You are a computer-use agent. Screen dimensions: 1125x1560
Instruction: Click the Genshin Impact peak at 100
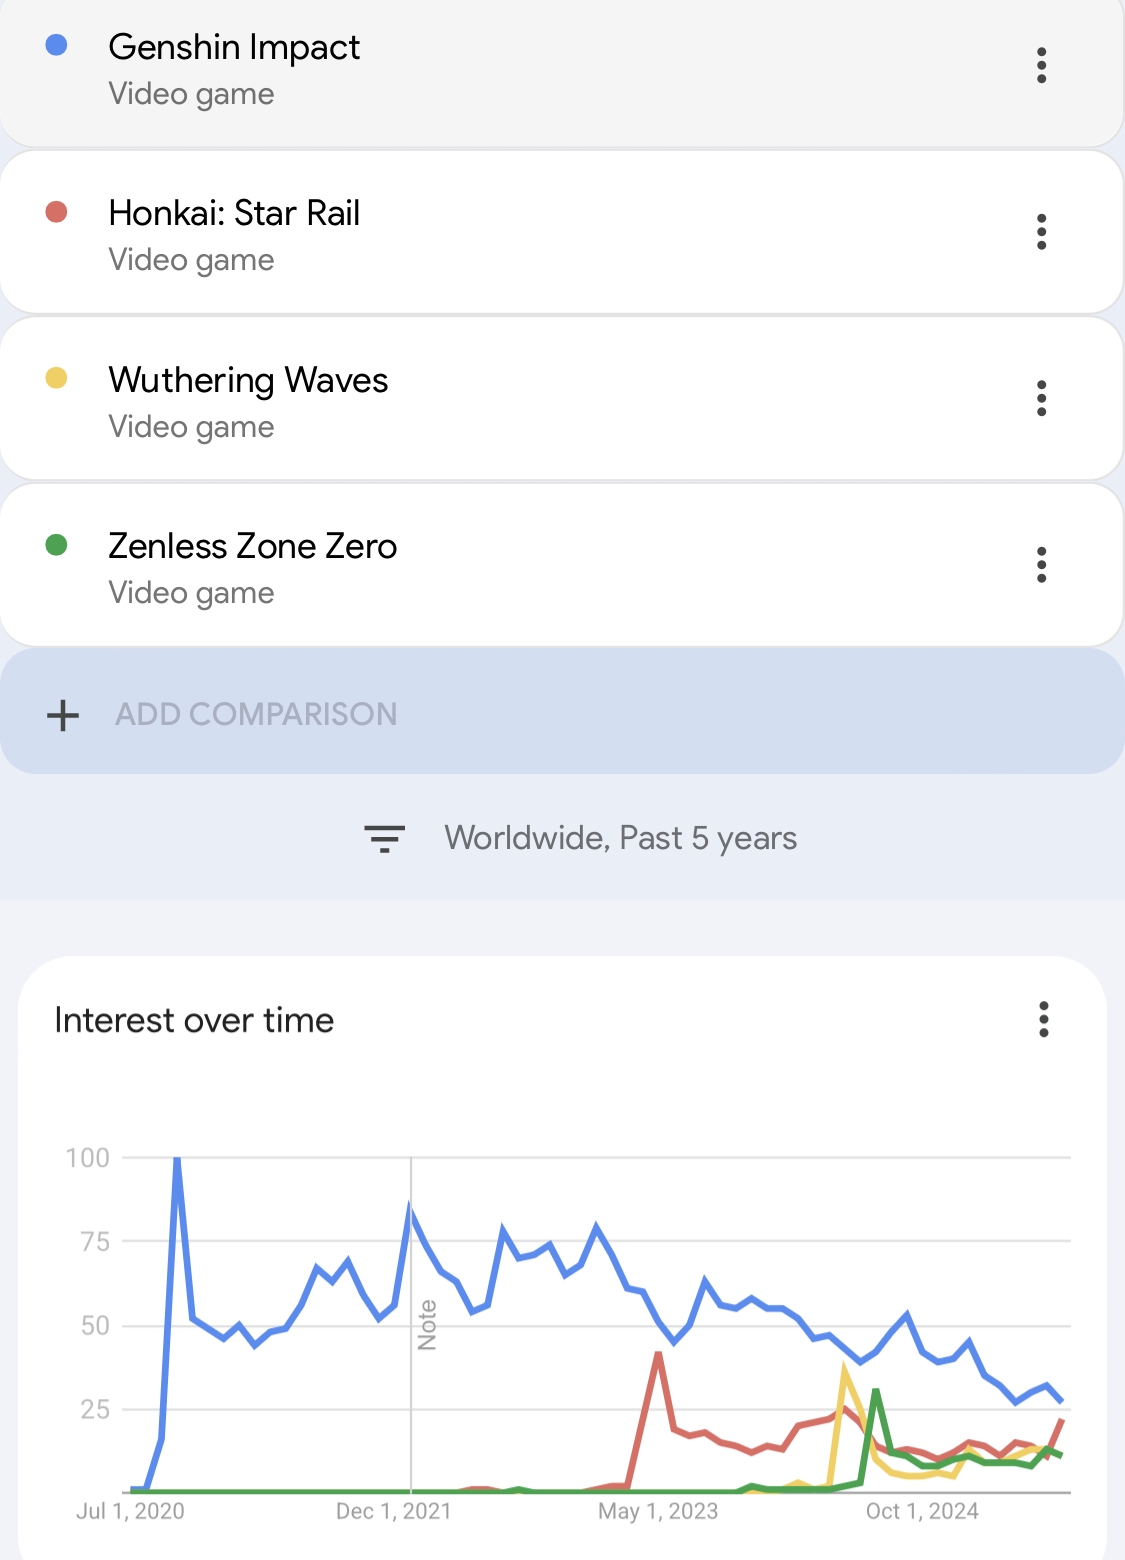(177, 1160)
